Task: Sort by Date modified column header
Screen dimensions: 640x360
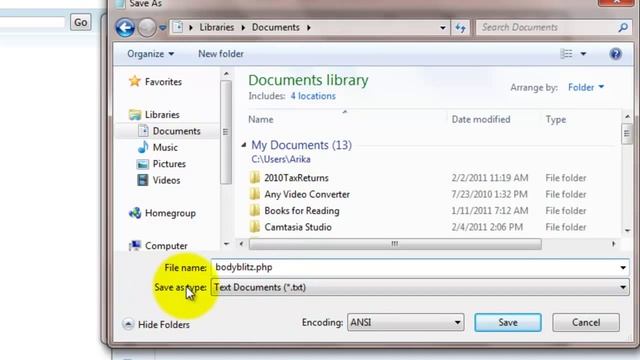Action: click(x=481, y=120)
